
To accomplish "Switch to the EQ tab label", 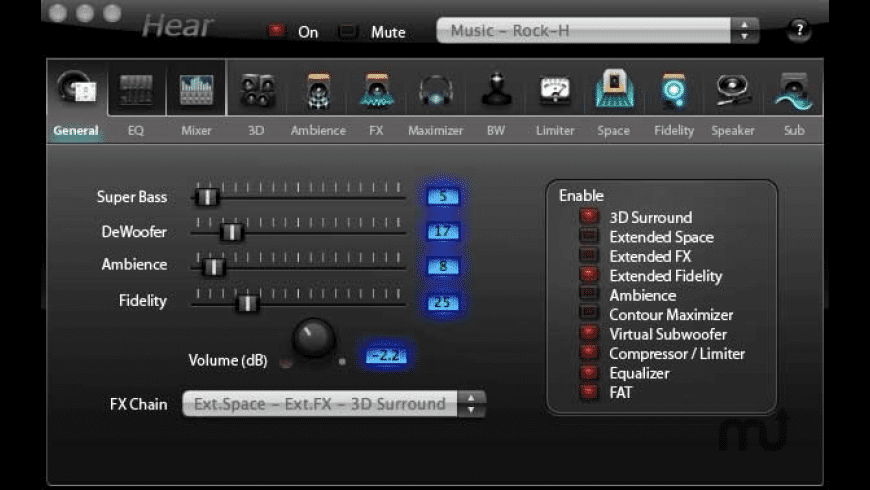I will tap(136, 131).
